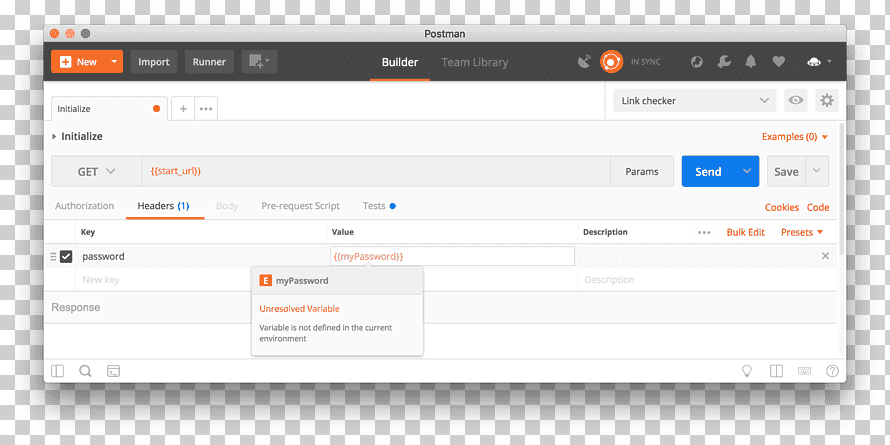The height and width of the screenshot is (445, 890).
Task: Click the Unresolved Variable text in tooltip
Action: click(x=299, y=309)
